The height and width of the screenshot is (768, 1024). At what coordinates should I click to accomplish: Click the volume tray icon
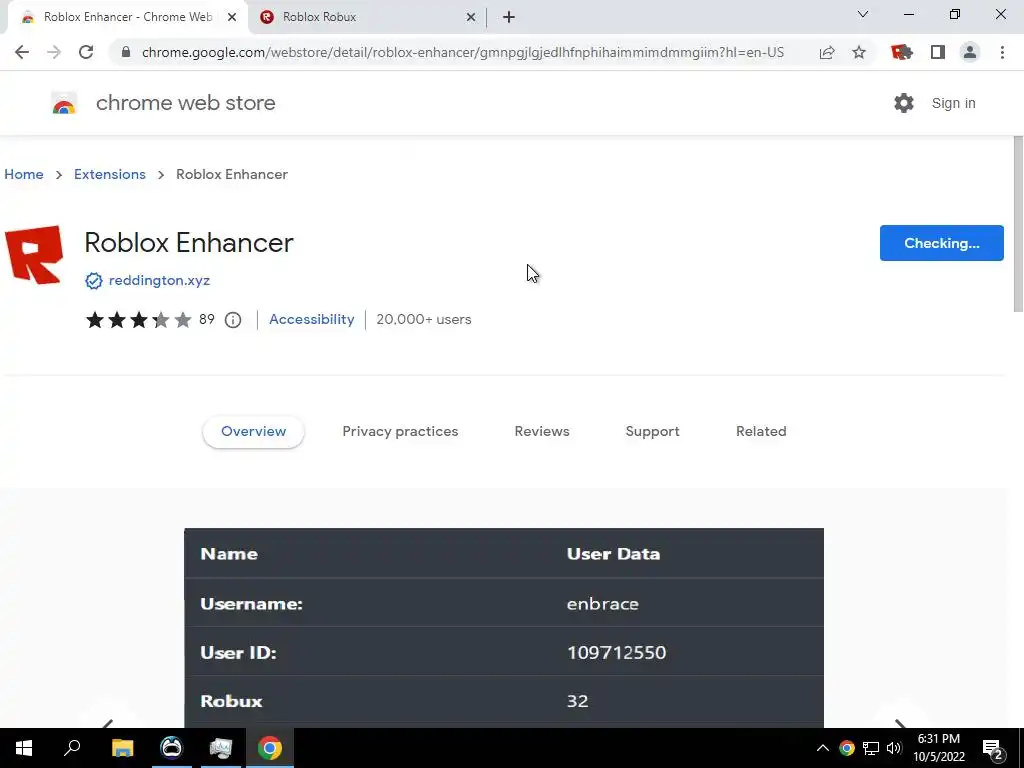click(894, 748)
